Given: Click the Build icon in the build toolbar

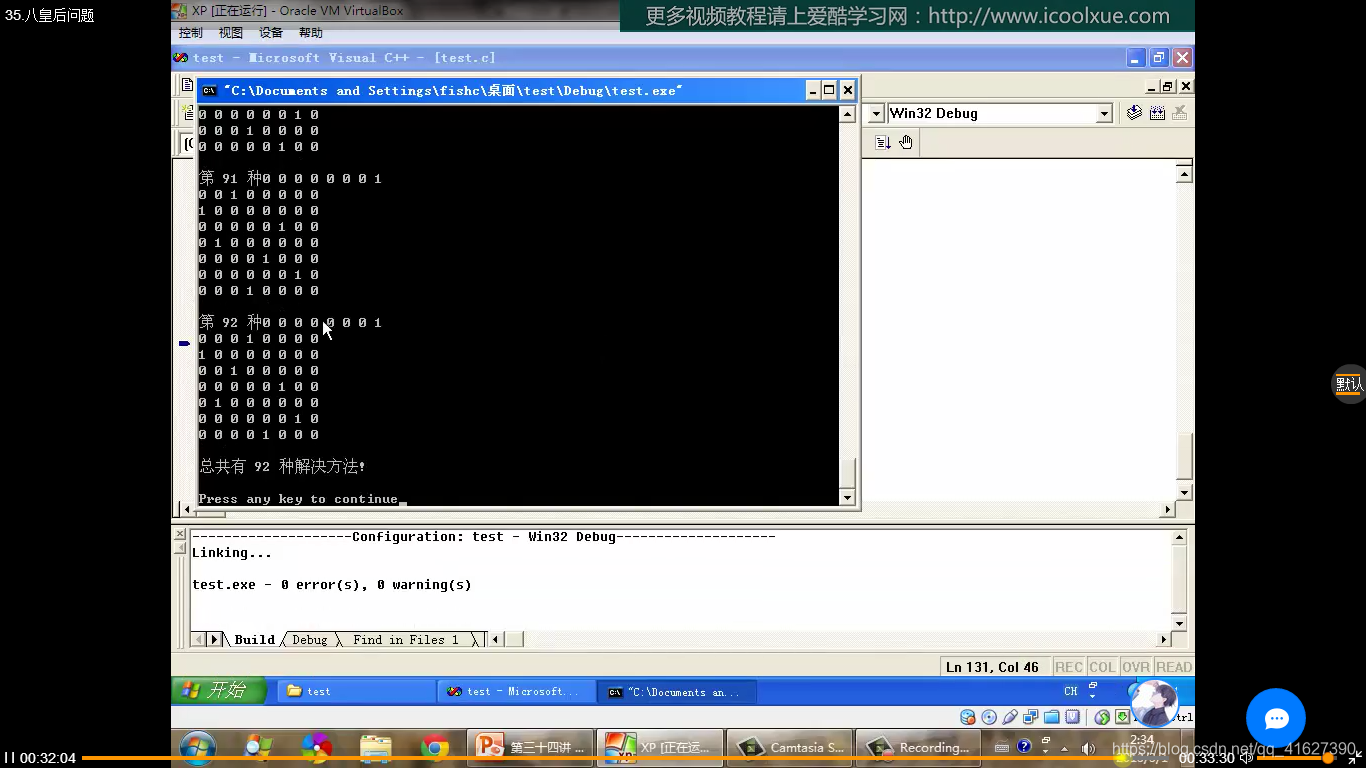Looking at the screenshot, I should (x=1157, y=113).
